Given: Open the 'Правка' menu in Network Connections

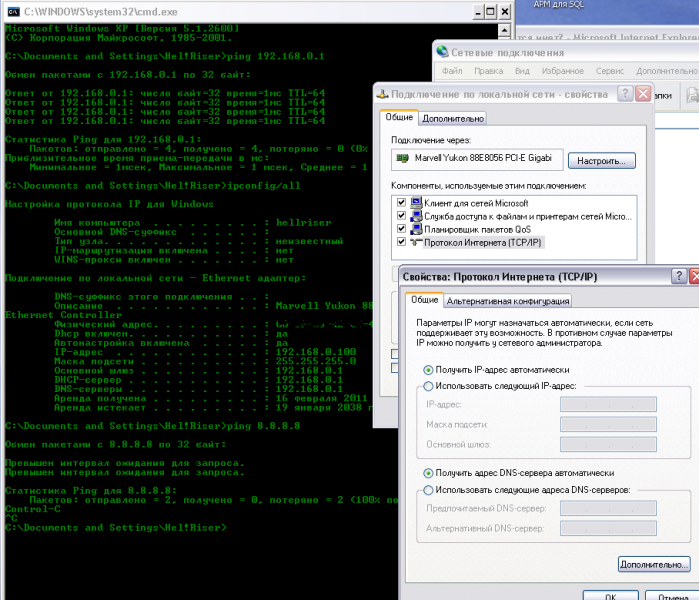Looking at the screenshot, I should pos(489,71).
